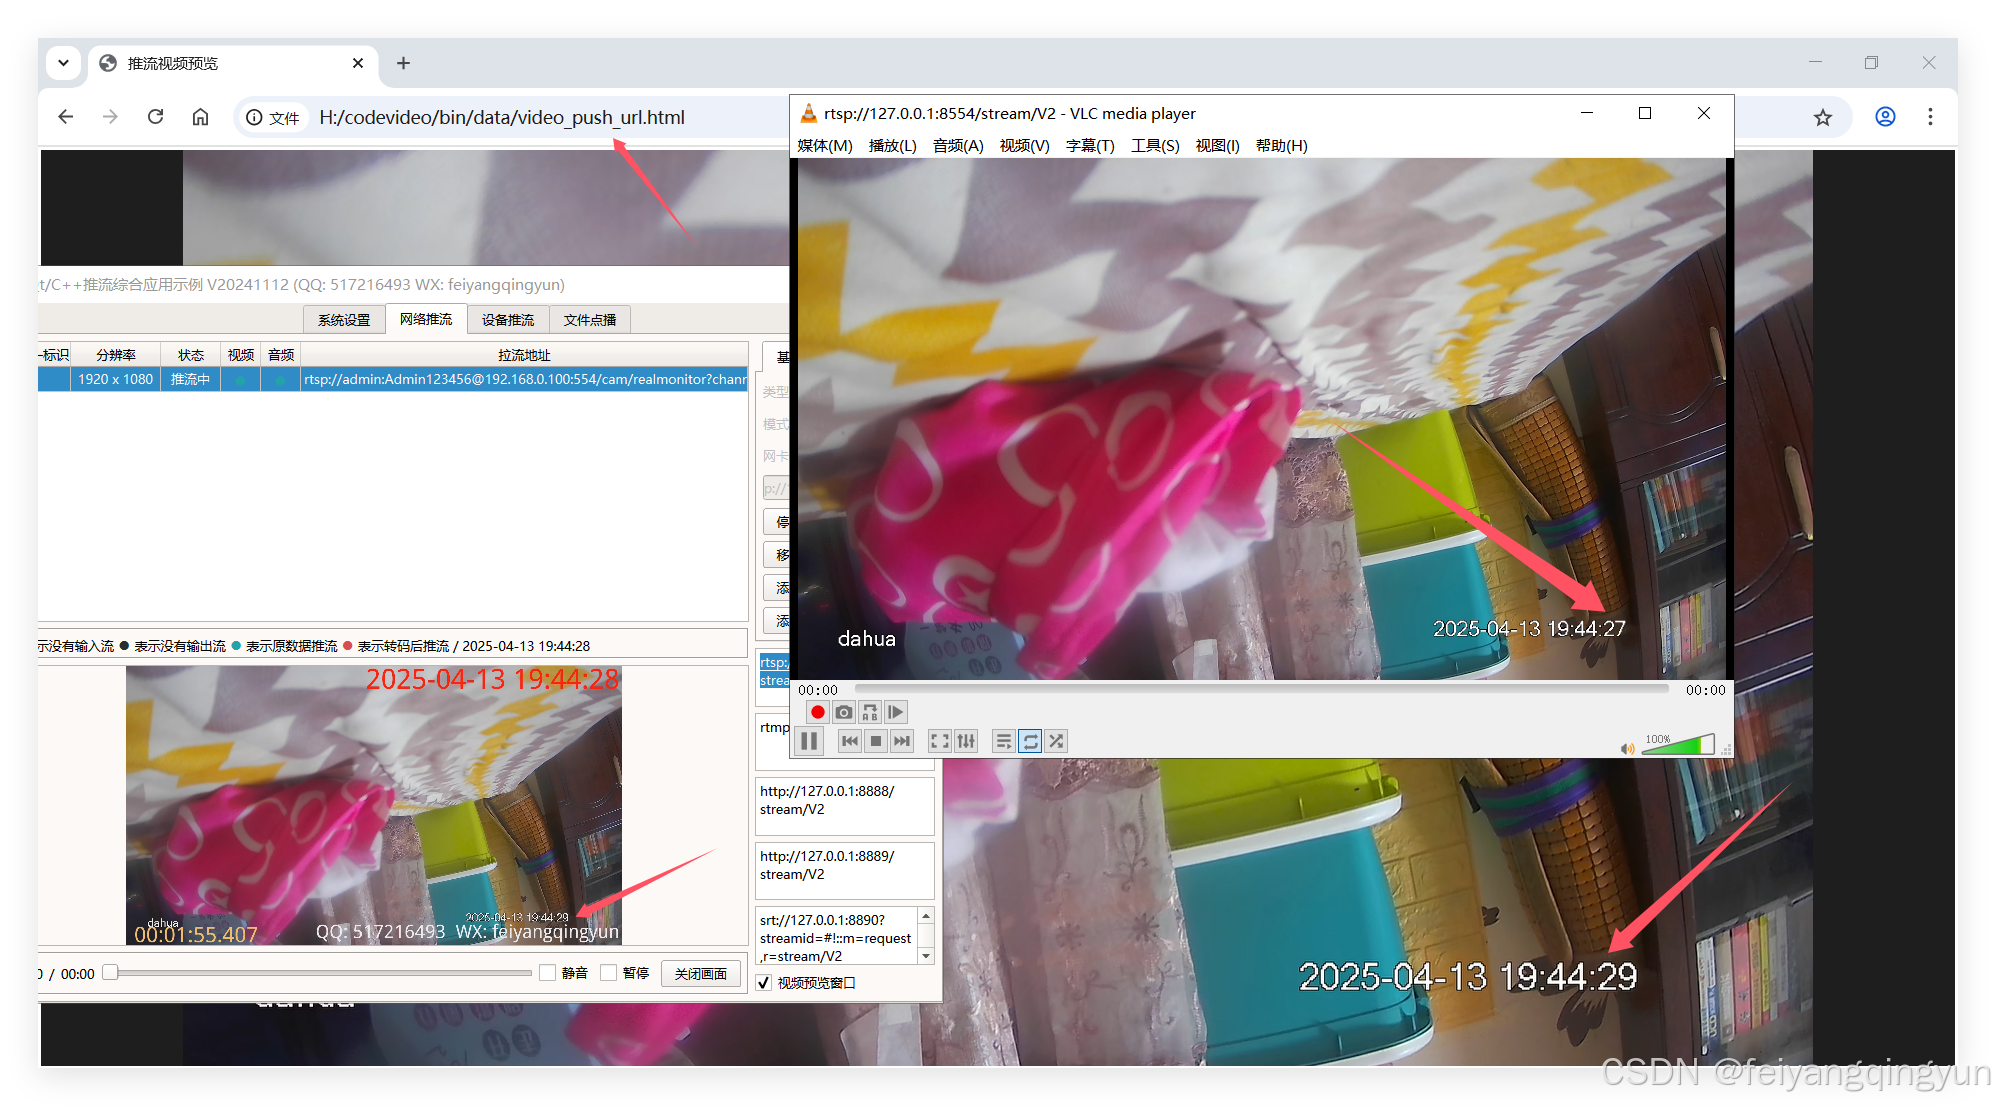Toggle VLC loop mode button

(1030, 741)
